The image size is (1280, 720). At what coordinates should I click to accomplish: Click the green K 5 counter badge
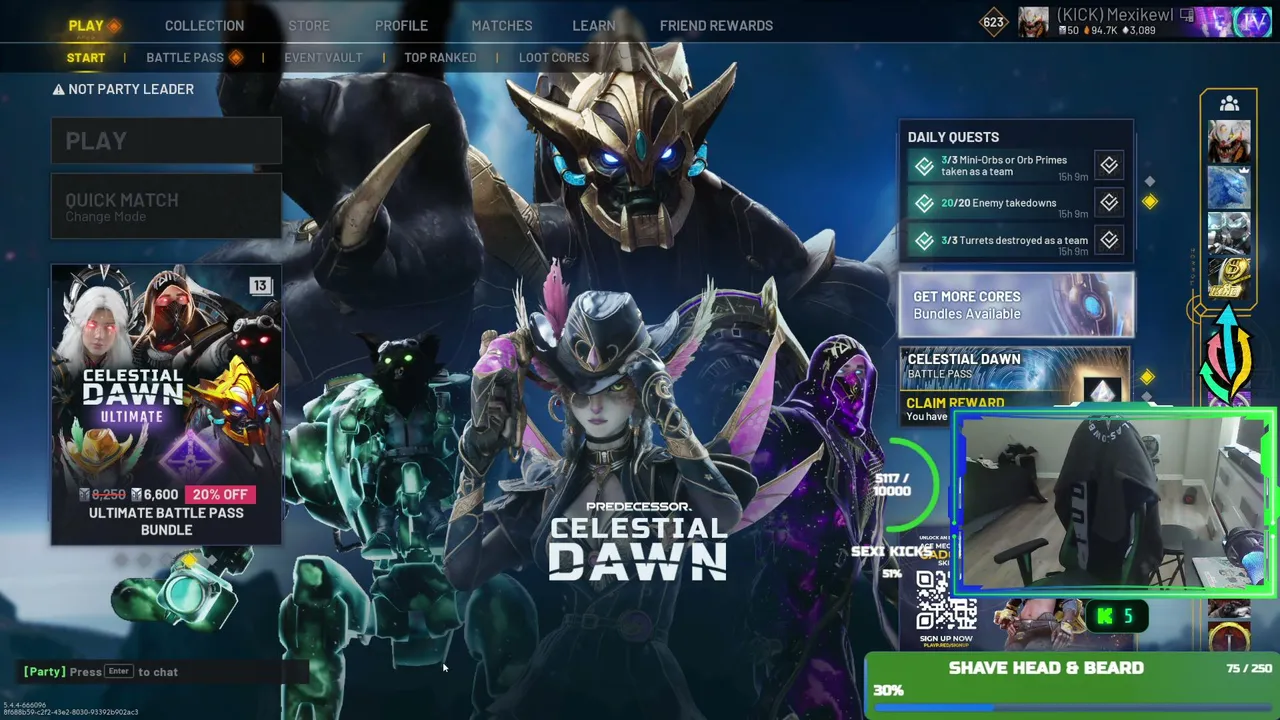1115,616
